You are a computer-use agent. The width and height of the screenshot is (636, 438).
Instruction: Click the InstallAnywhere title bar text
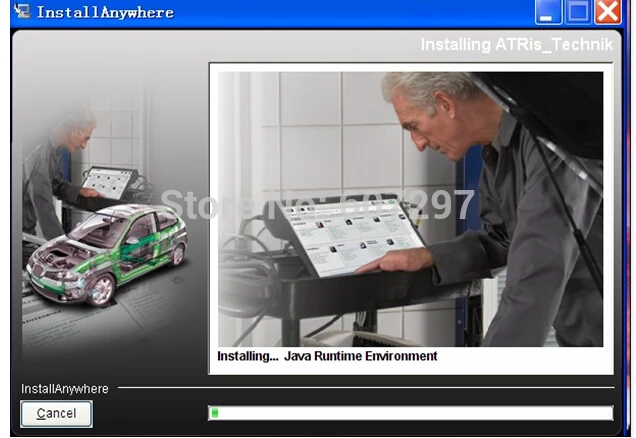105,12
